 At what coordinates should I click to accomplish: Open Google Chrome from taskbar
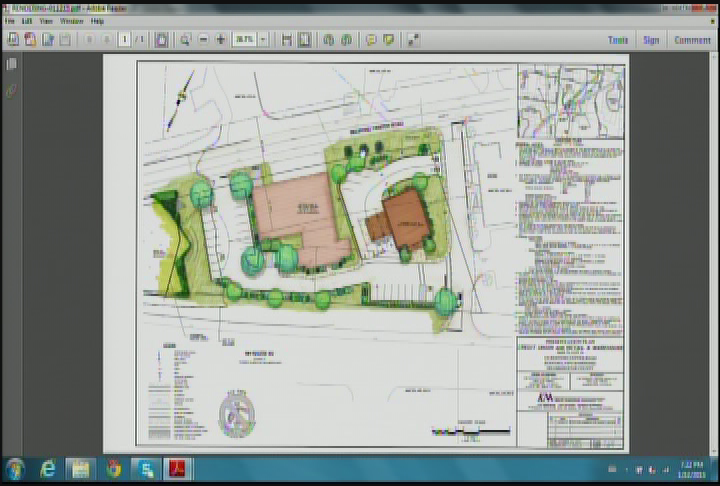pos(113,469)
